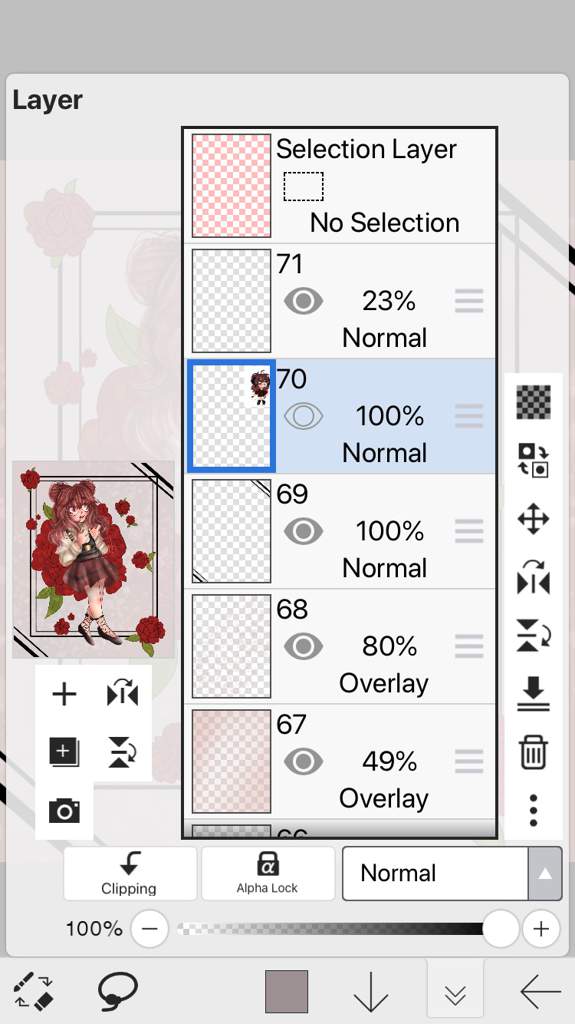Click the gray current color swatch

point(287,991)
